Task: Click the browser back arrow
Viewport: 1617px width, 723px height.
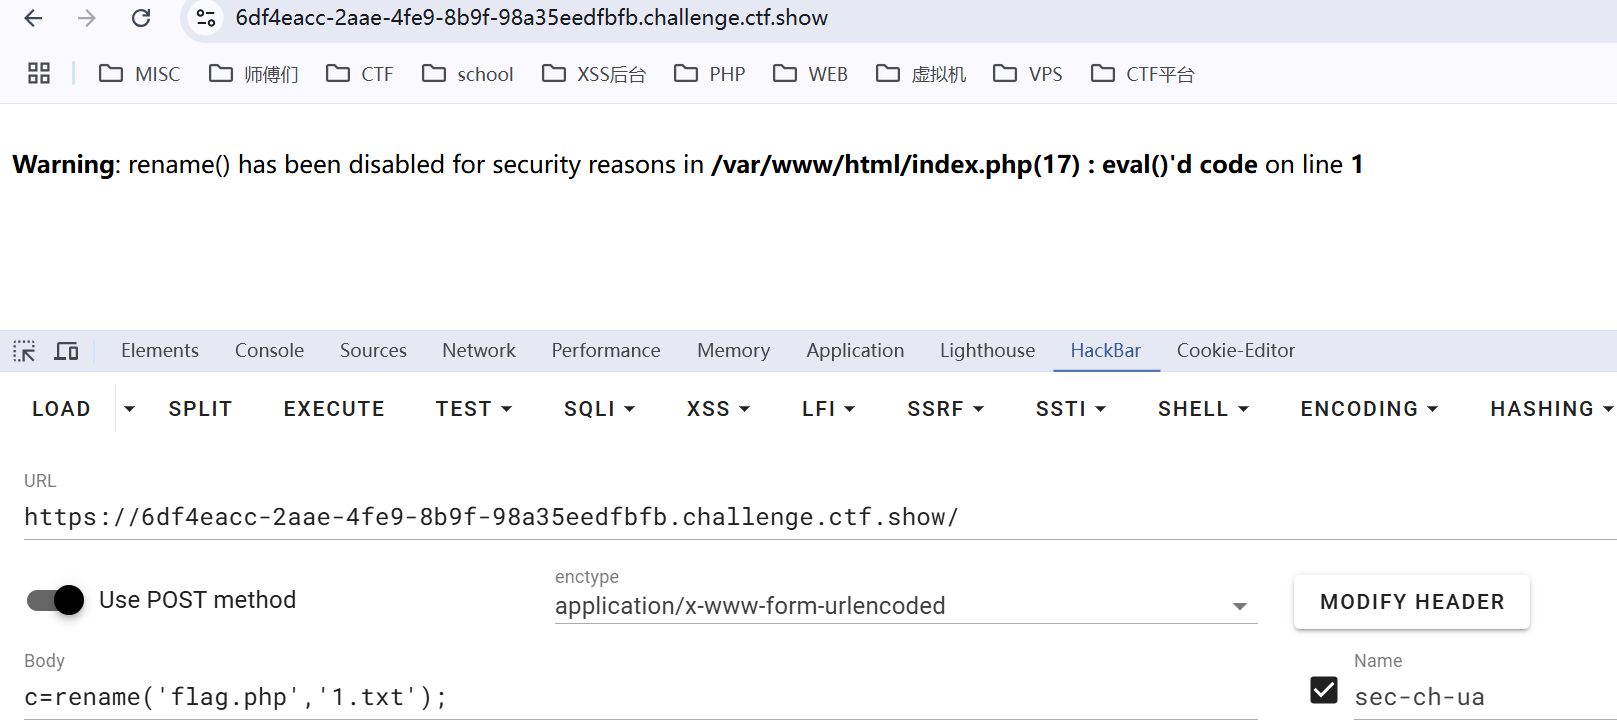Action: [x=33, y=18]
